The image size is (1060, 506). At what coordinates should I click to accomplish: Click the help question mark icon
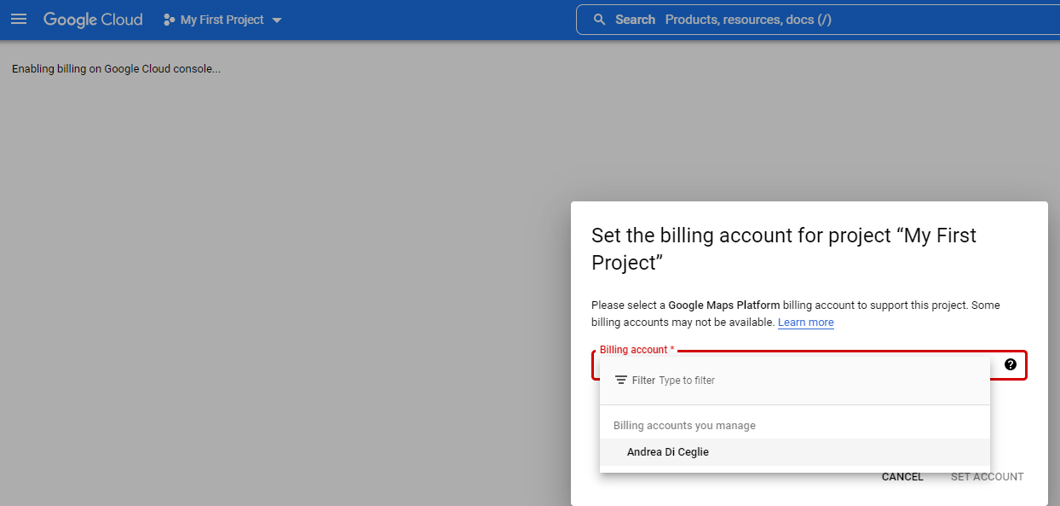[1010, 365]
